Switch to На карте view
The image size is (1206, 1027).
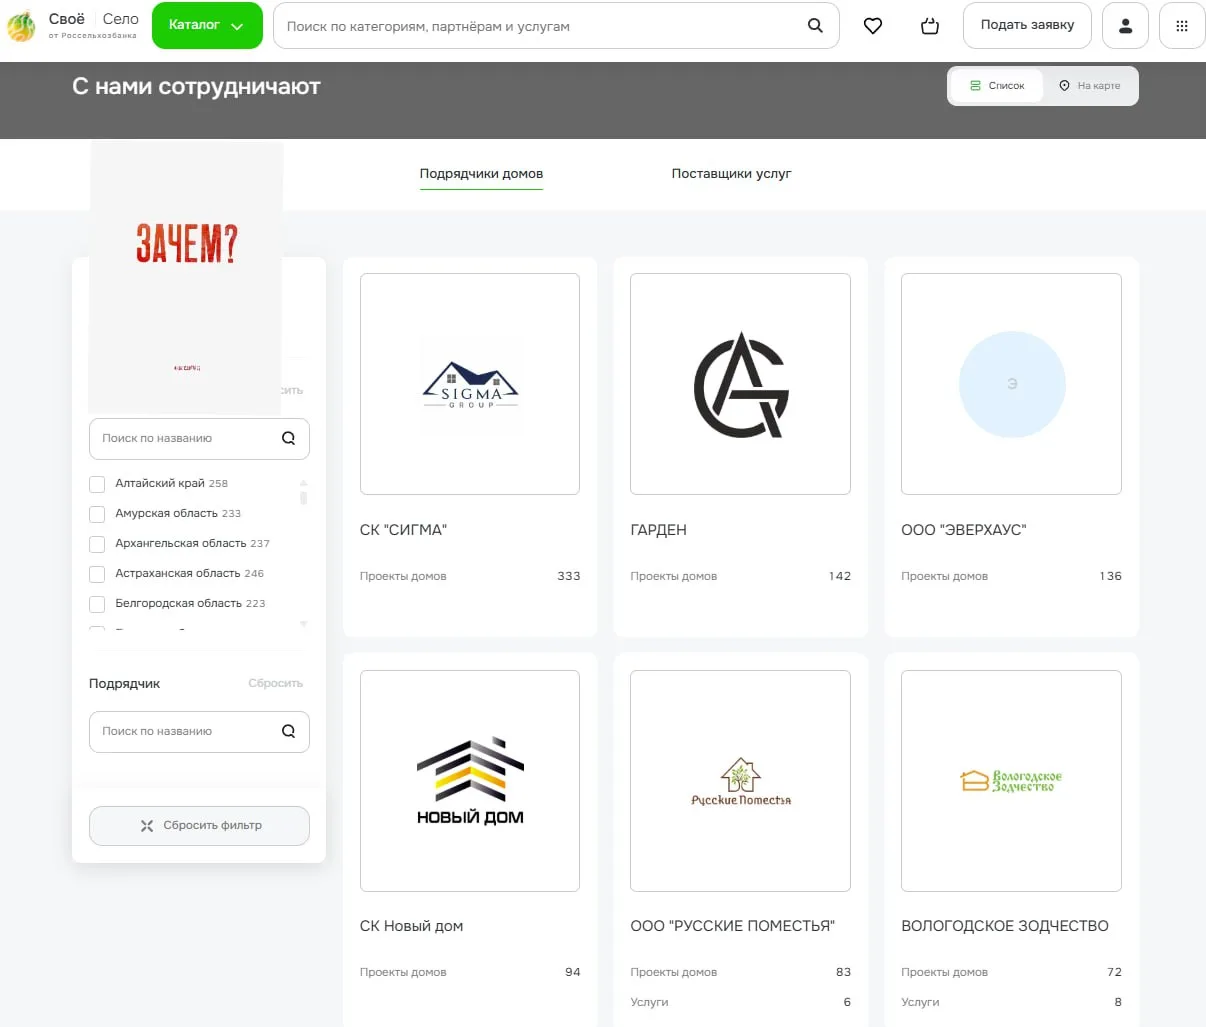pos(1089,86)
